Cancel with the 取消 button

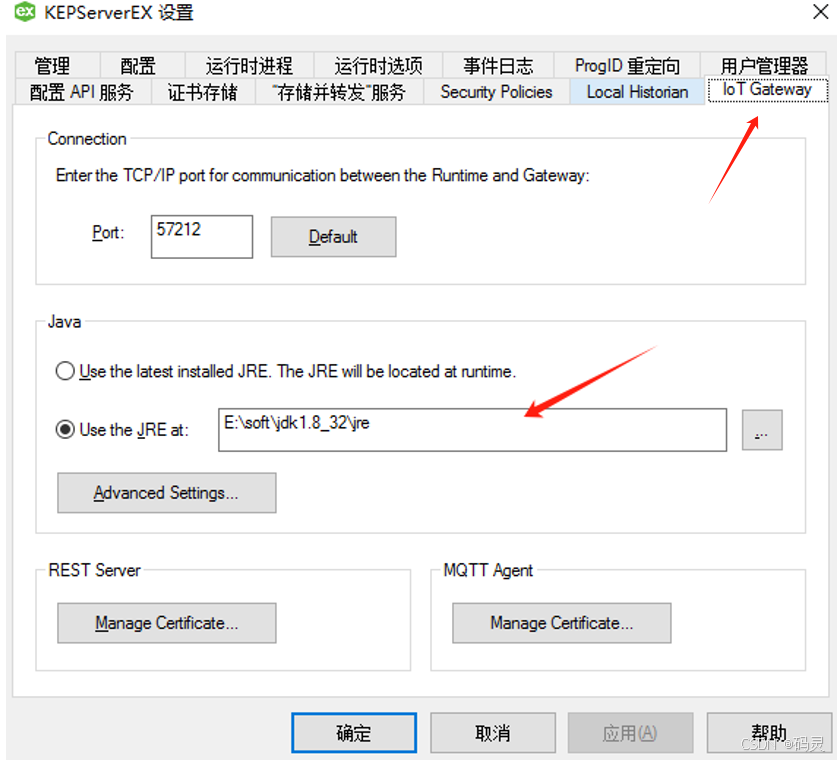pyautogui.click(x=493, y=733)
